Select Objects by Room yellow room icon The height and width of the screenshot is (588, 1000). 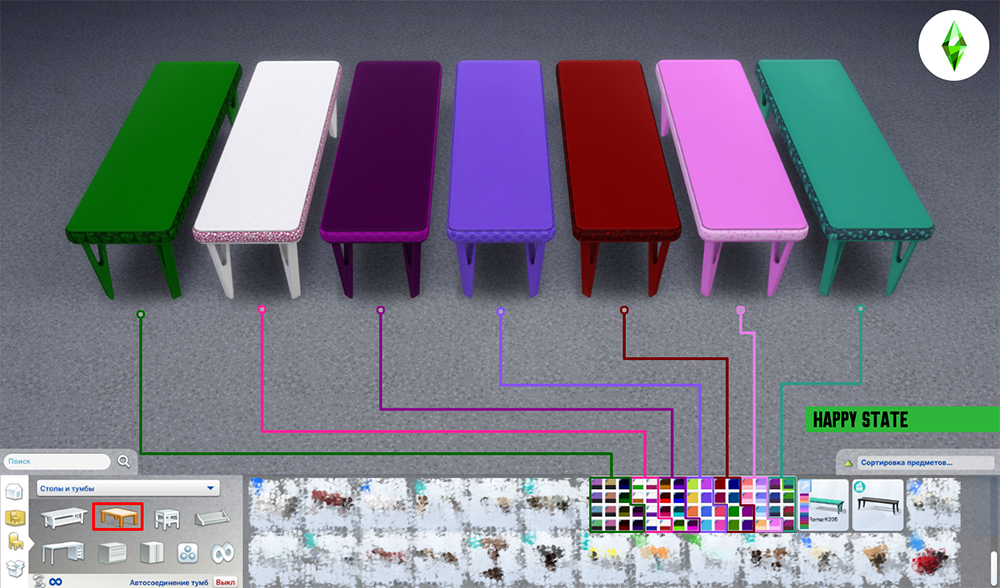15,517
